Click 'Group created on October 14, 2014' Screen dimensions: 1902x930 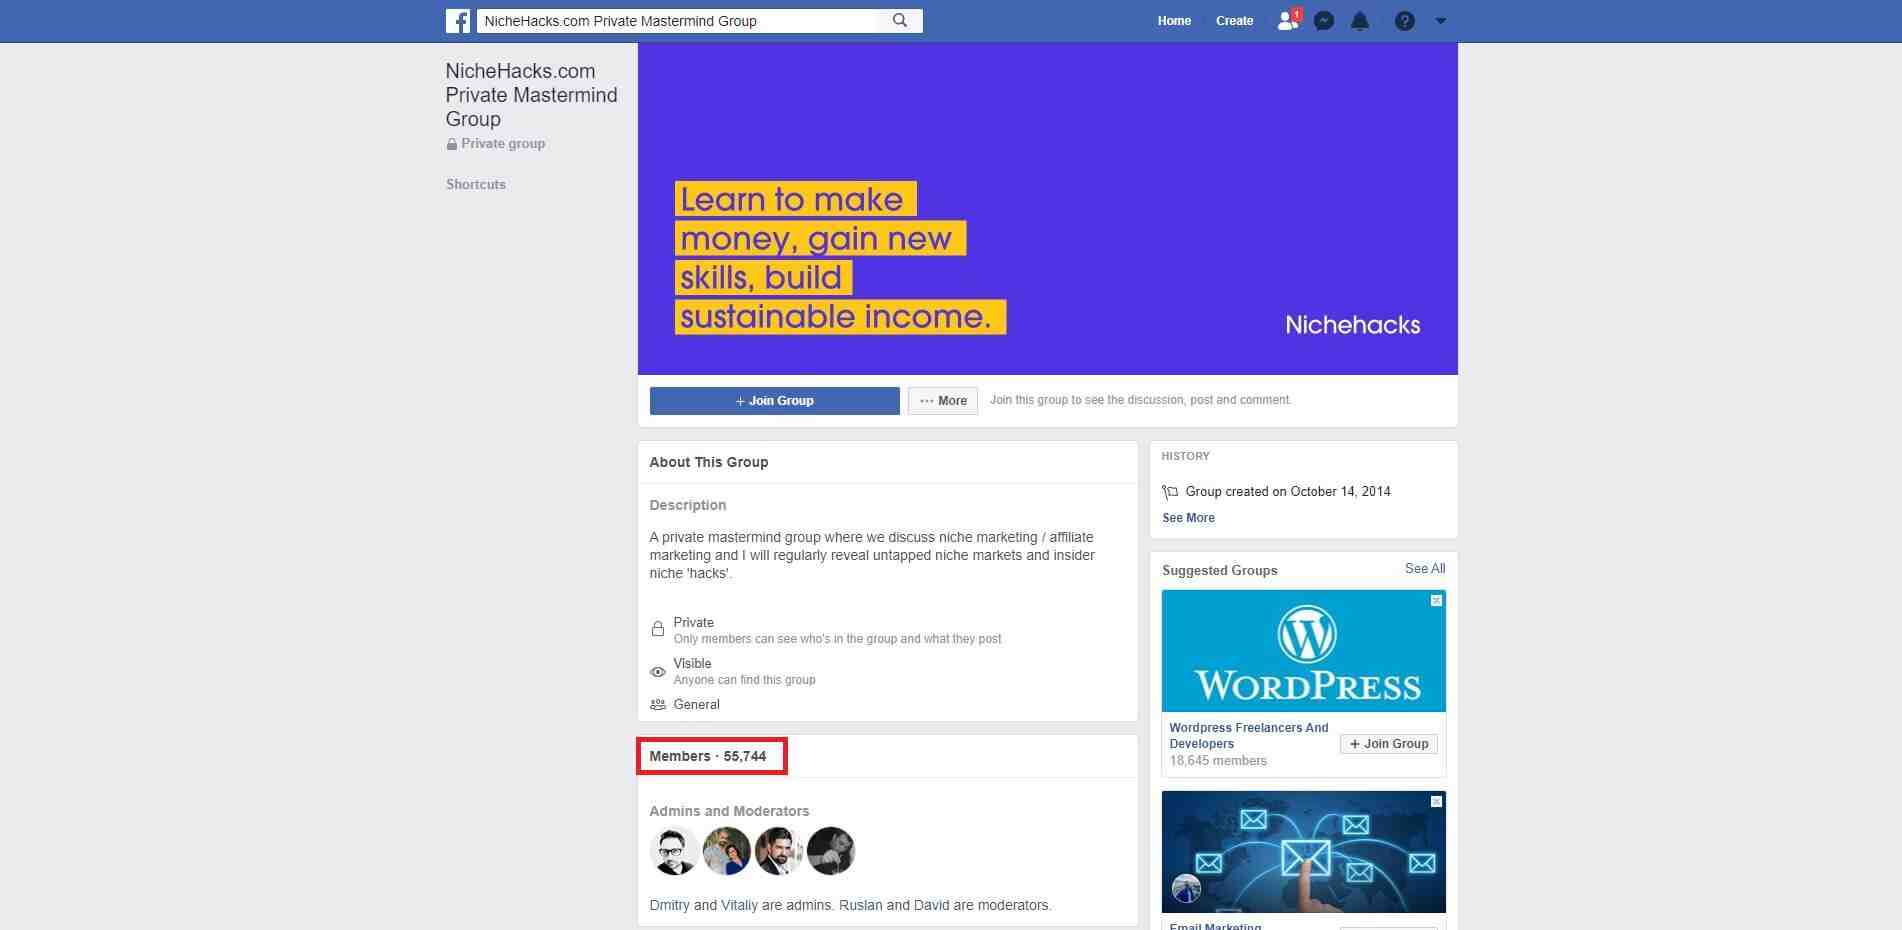pyautogui.click(x=1288, y=492)
